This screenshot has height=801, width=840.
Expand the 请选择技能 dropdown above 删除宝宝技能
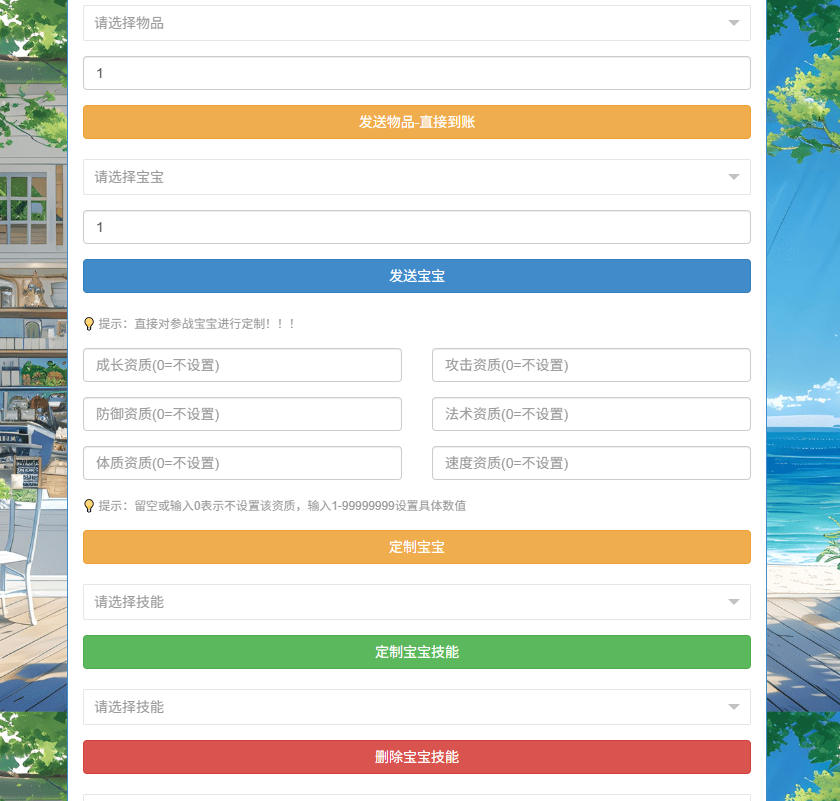416,707
